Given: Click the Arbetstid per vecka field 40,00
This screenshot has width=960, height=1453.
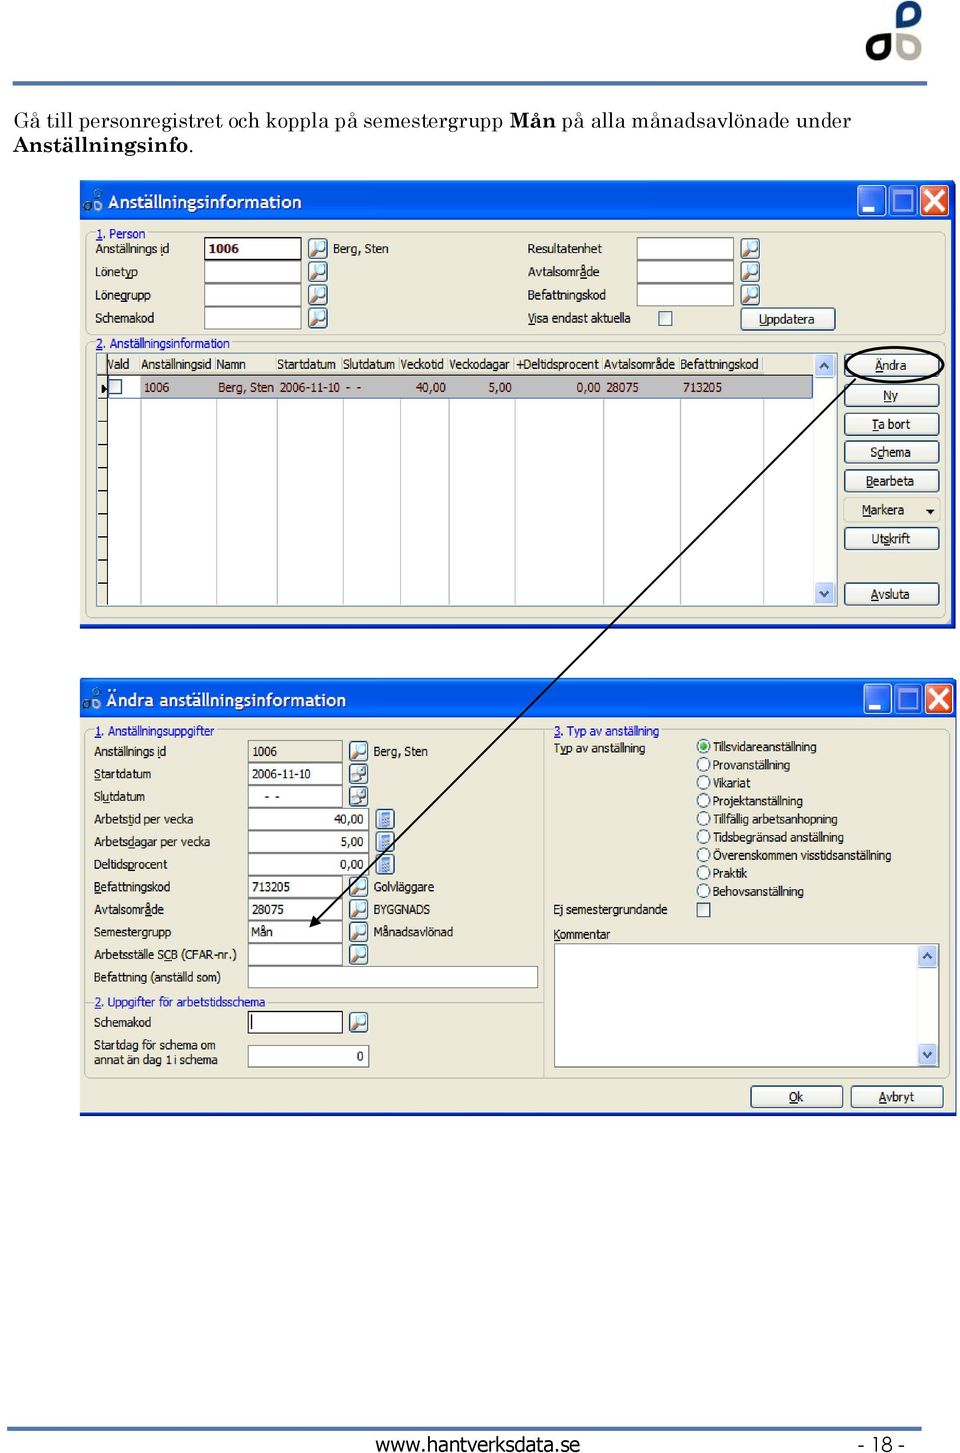Looking at the screenshot, I should pos(308,819).
